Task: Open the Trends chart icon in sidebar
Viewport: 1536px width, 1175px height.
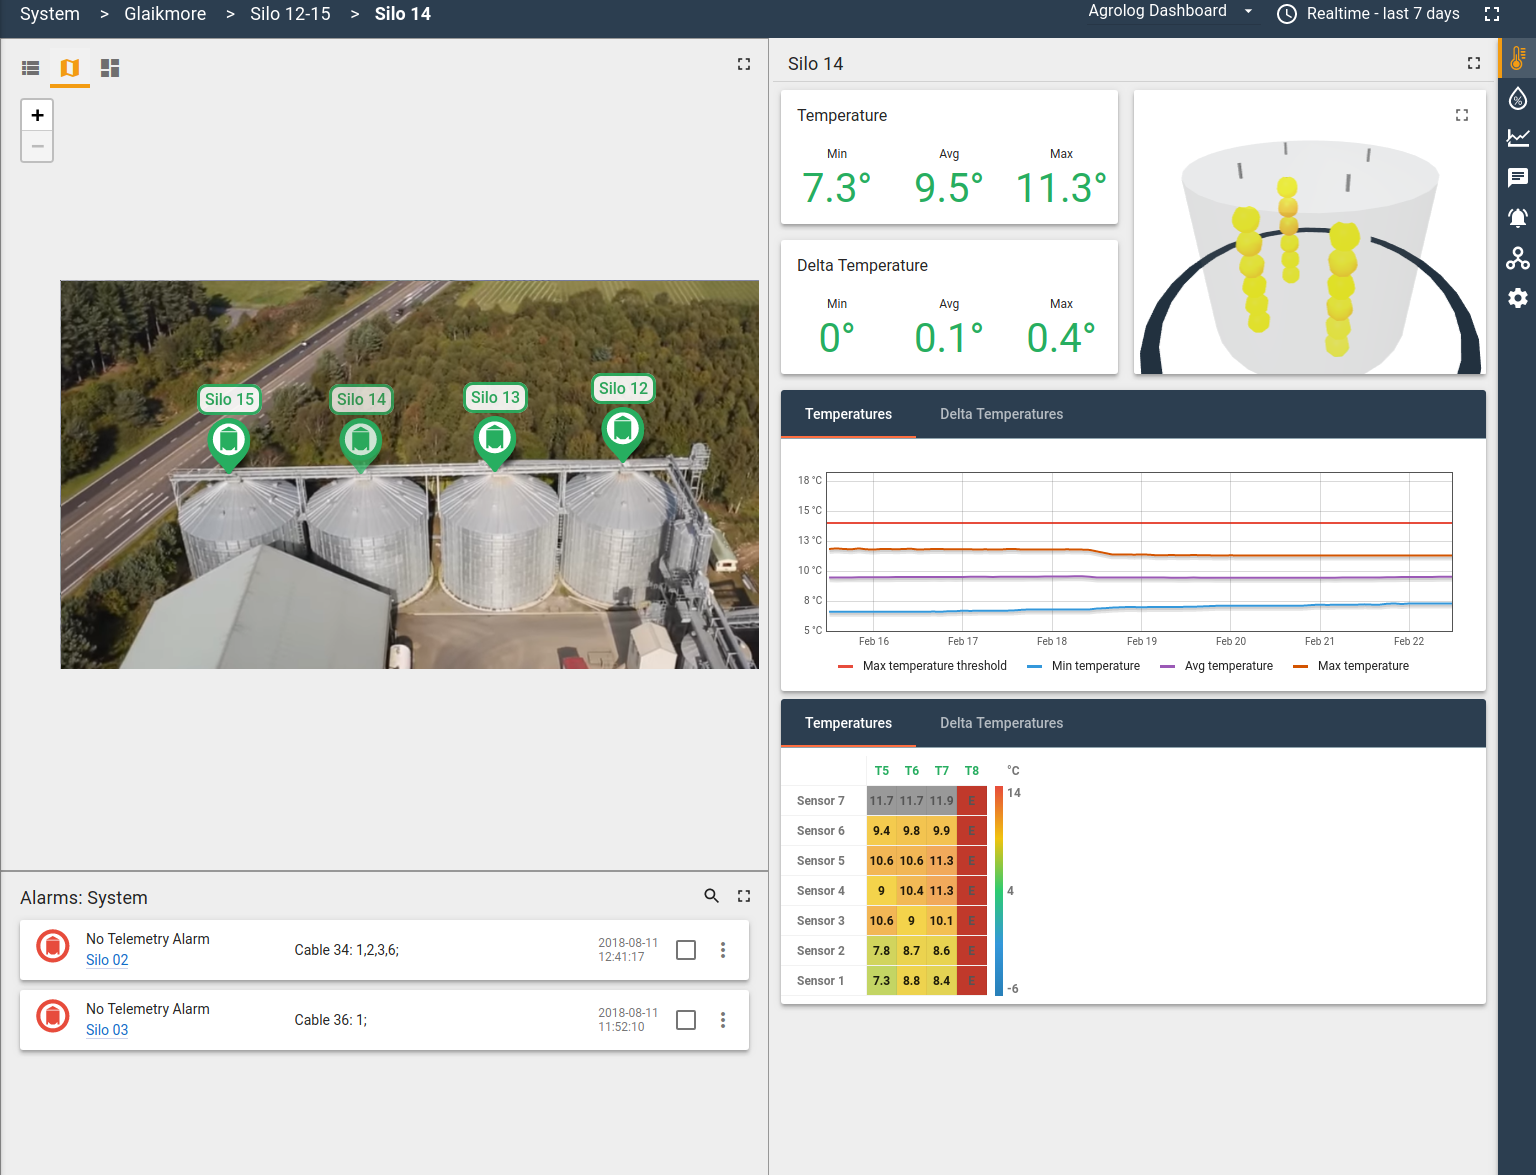Action: pyautogui.click(x=1516, y=138)
